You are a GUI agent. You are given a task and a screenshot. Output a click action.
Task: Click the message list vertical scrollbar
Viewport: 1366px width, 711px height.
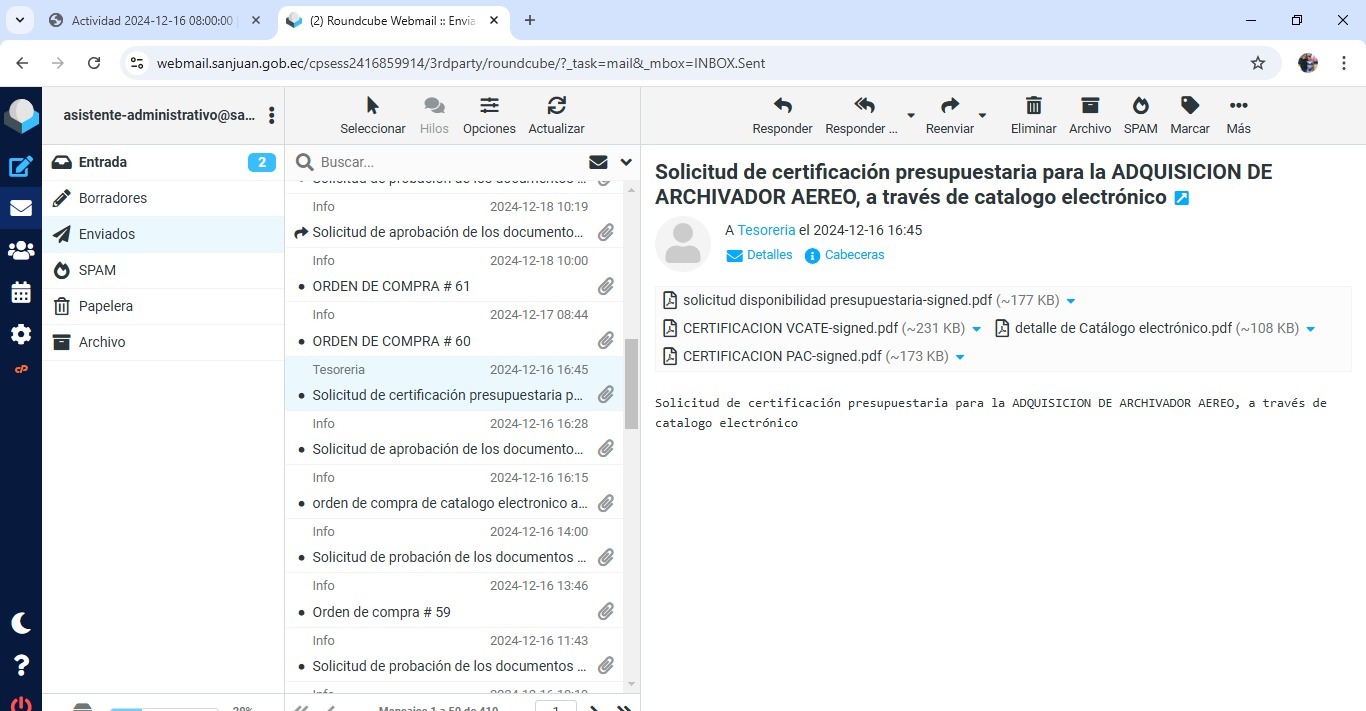pyautogui.click(x=631, y=384)
